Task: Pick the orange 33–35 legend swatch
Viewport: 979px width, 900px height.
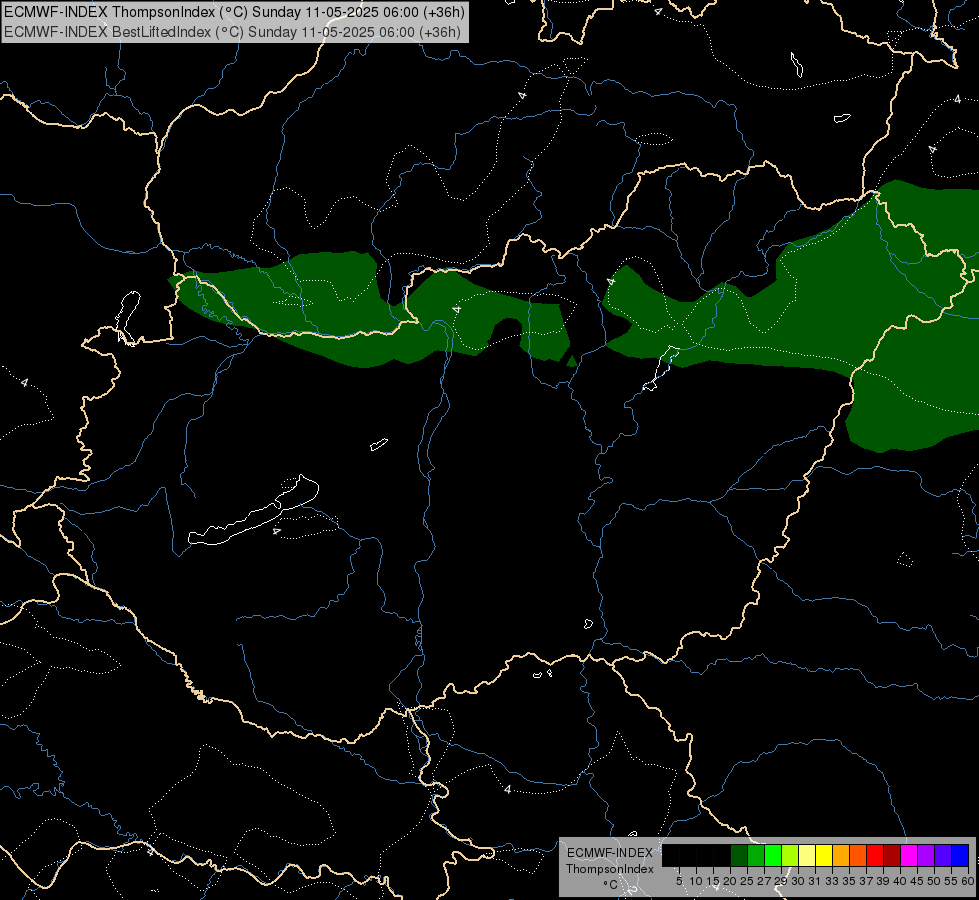Action: click(841, 855)
